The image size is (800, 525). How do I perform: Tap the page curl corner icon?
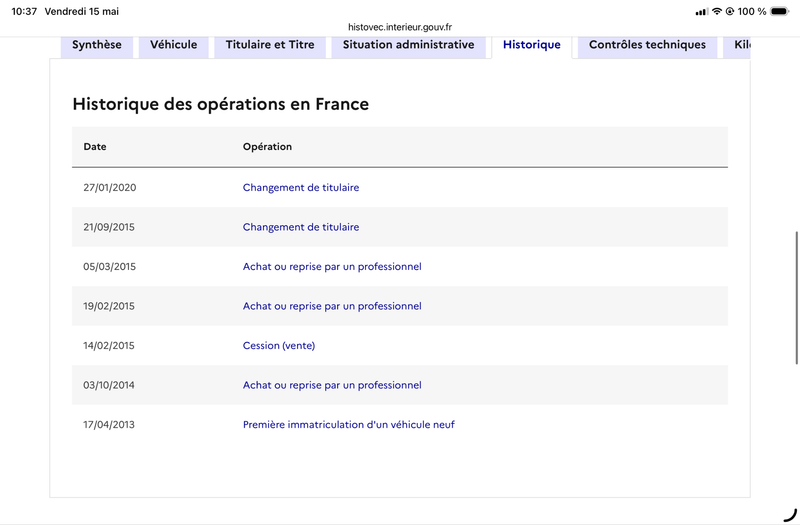(790, 515)
